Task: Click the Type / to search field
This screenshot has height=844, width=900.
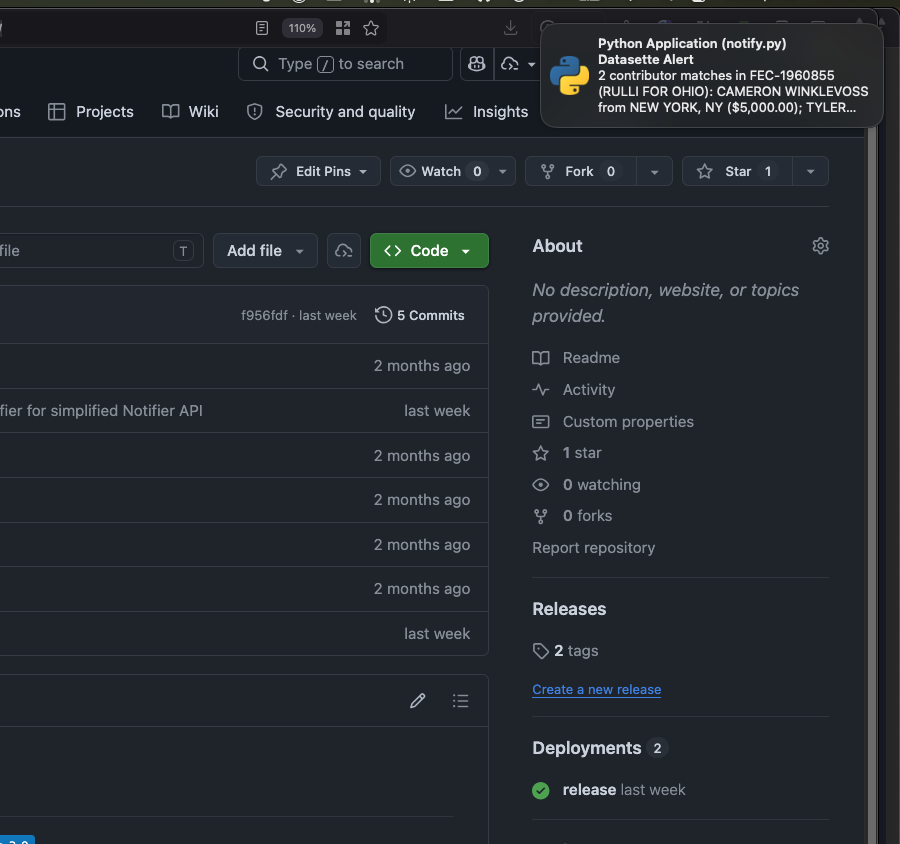Action: tap(345, 64)
